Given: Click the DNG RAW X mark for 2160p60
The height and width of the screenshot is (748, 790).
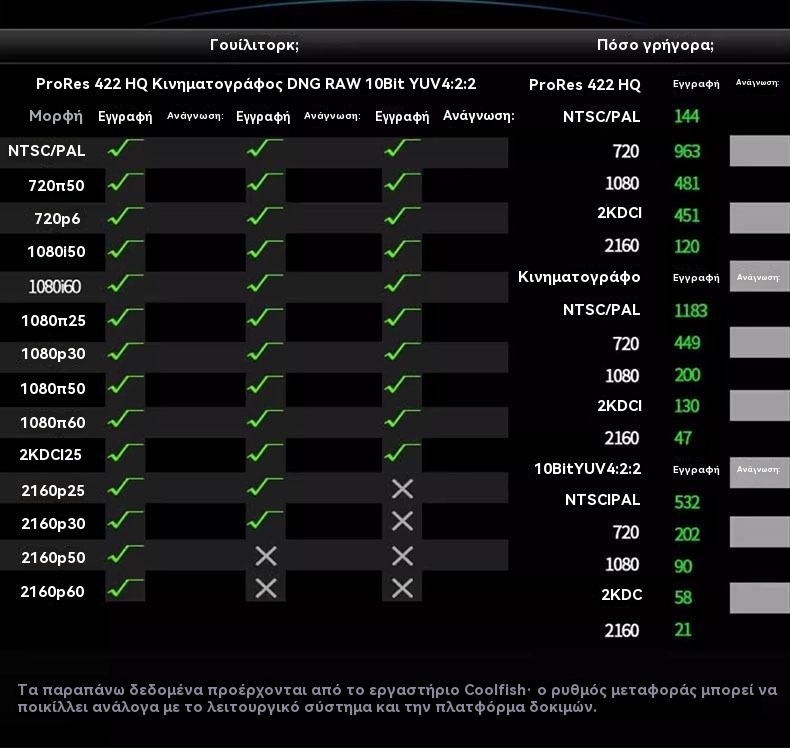Looking at the screenshot, I should coord(265,589).
